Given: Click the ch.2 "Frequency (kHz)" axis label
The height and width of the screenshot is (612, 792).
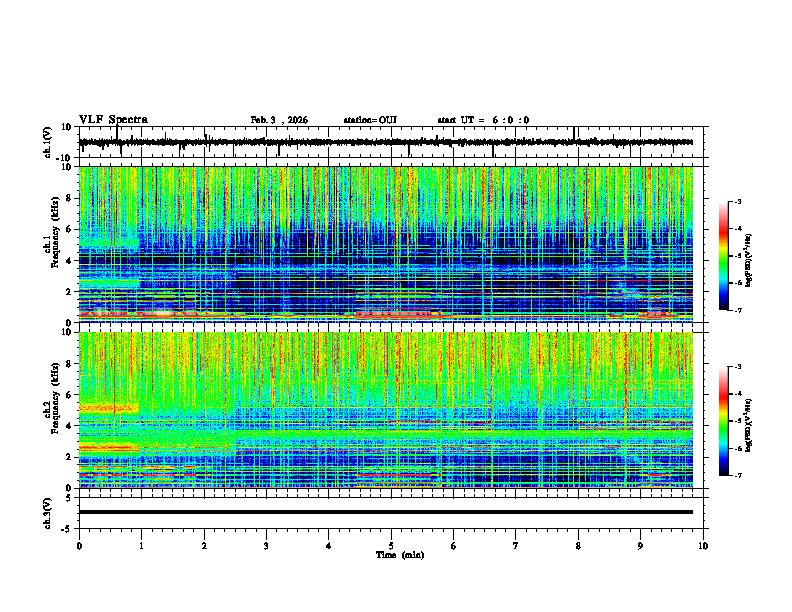Looking at the screenshot, I should coord(55,398).
